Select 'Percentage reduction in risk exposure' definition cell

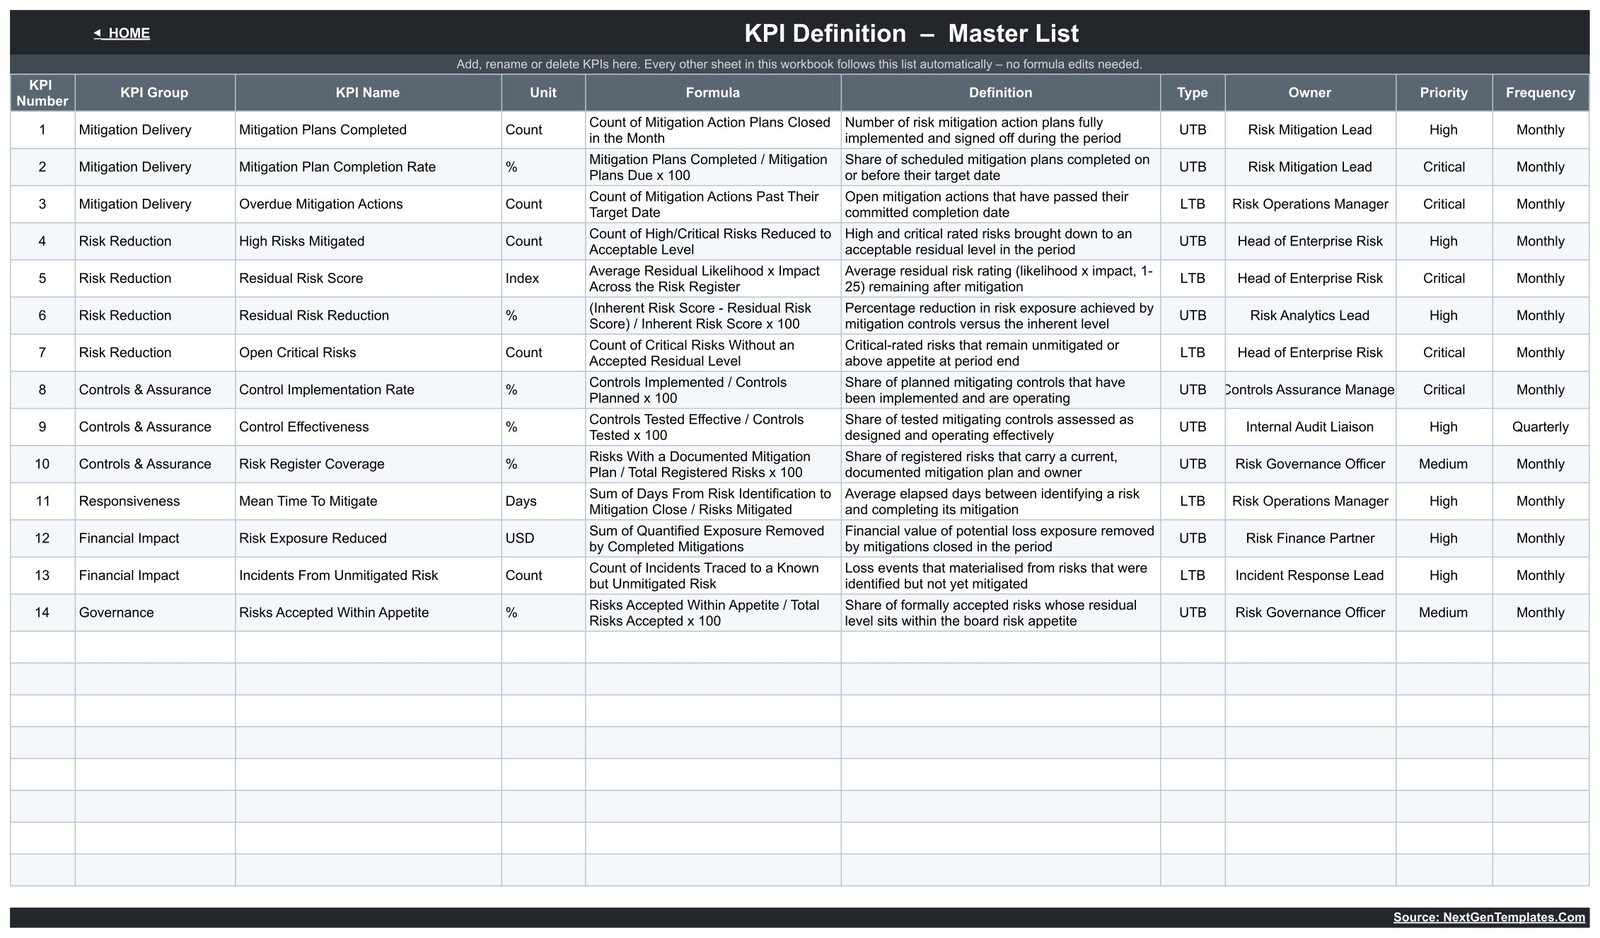click(x=1000, y=315)
